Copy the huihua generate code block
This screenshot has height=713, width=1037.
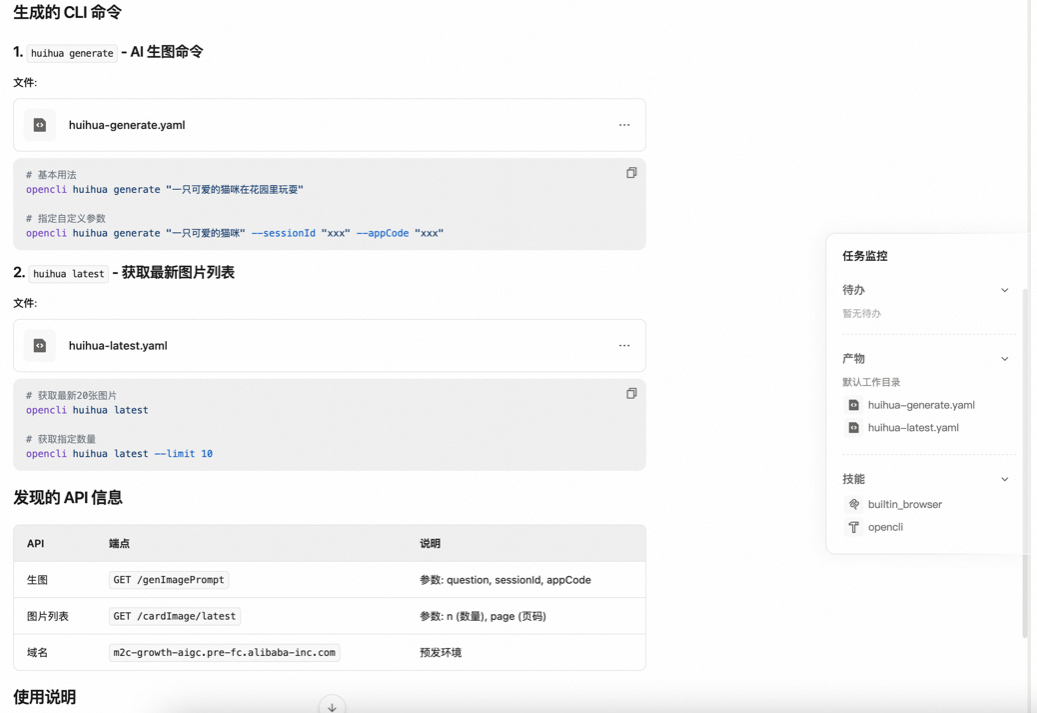(x=631, y=172)
